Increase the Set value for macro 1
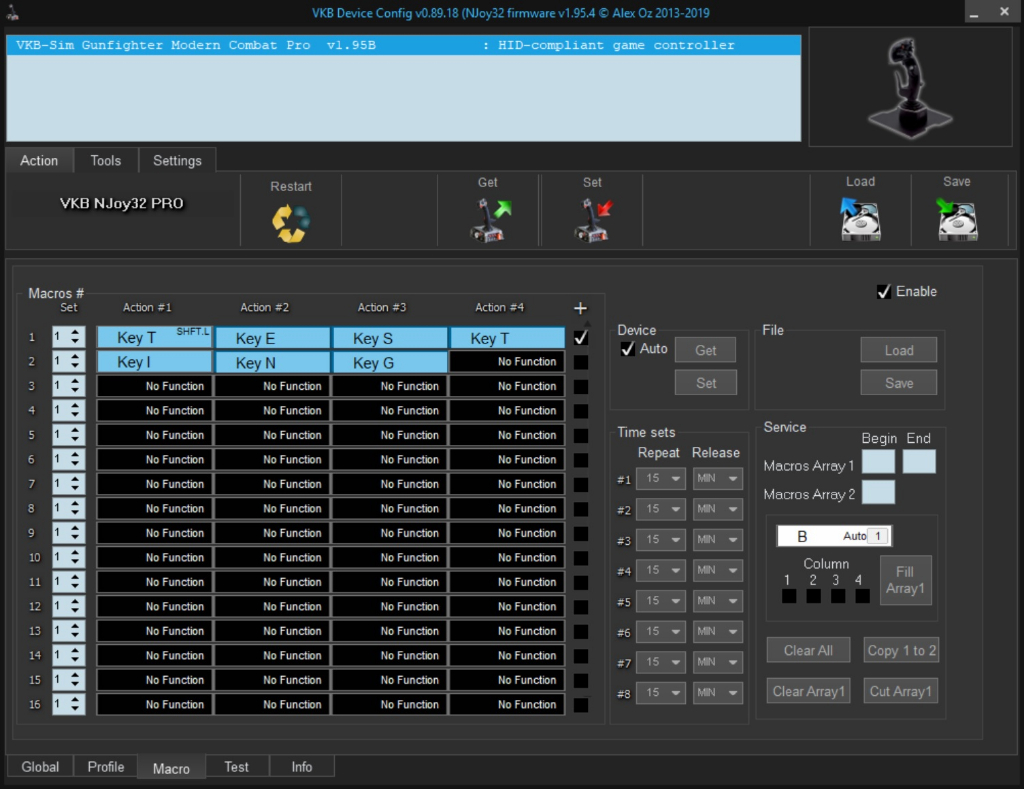The image size is (1024, 789). click(75, 332)
